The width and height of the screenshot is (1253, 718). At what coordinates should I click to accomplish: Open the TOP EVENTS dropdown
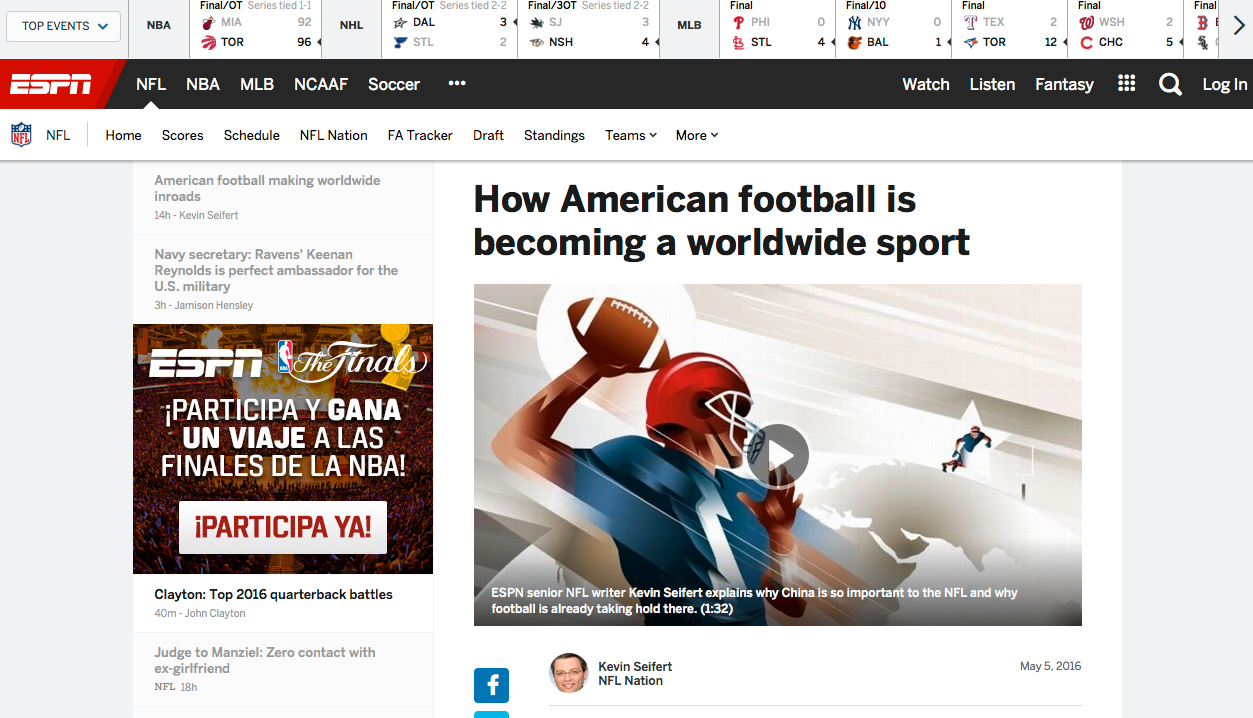point(64,26)
